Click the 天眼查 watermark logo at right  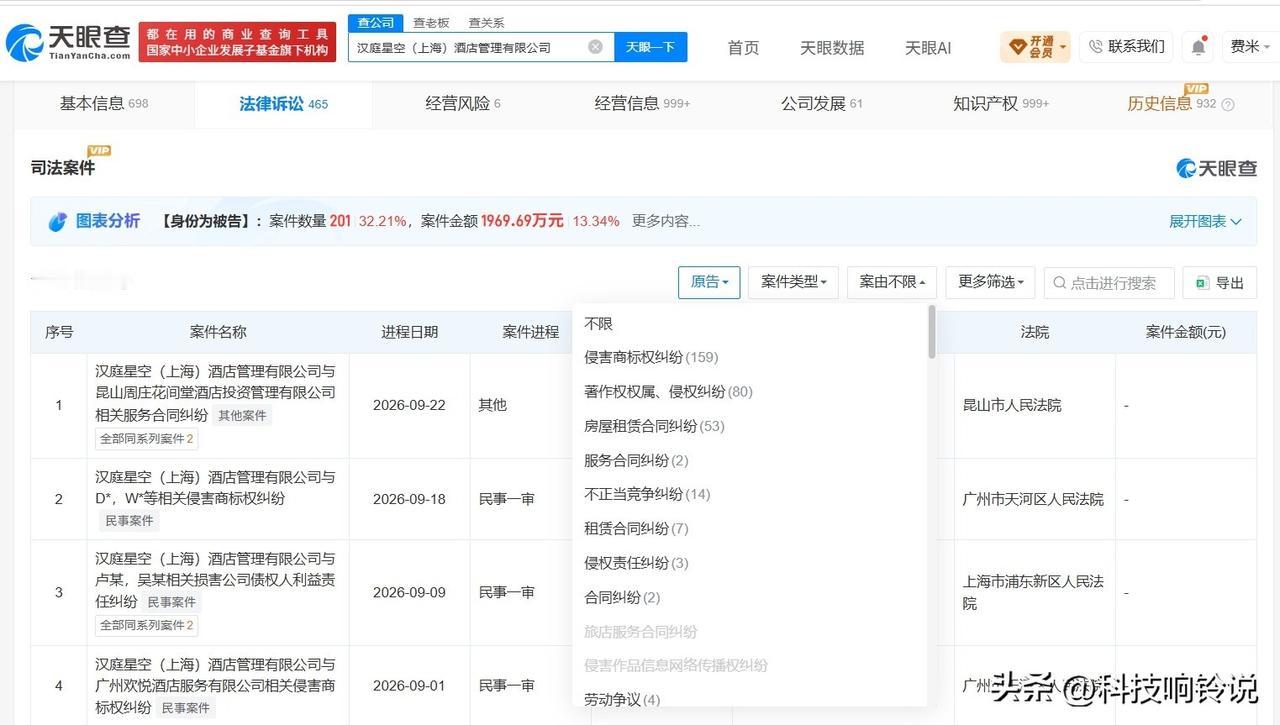[1216, 168]
